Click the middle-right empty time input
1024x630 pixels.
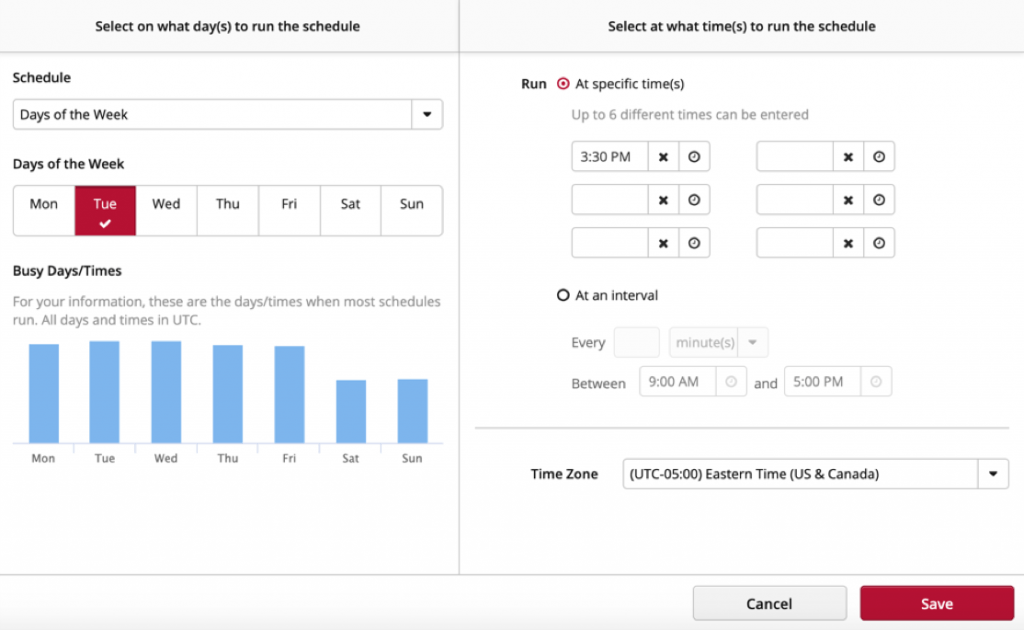[795, 200]
